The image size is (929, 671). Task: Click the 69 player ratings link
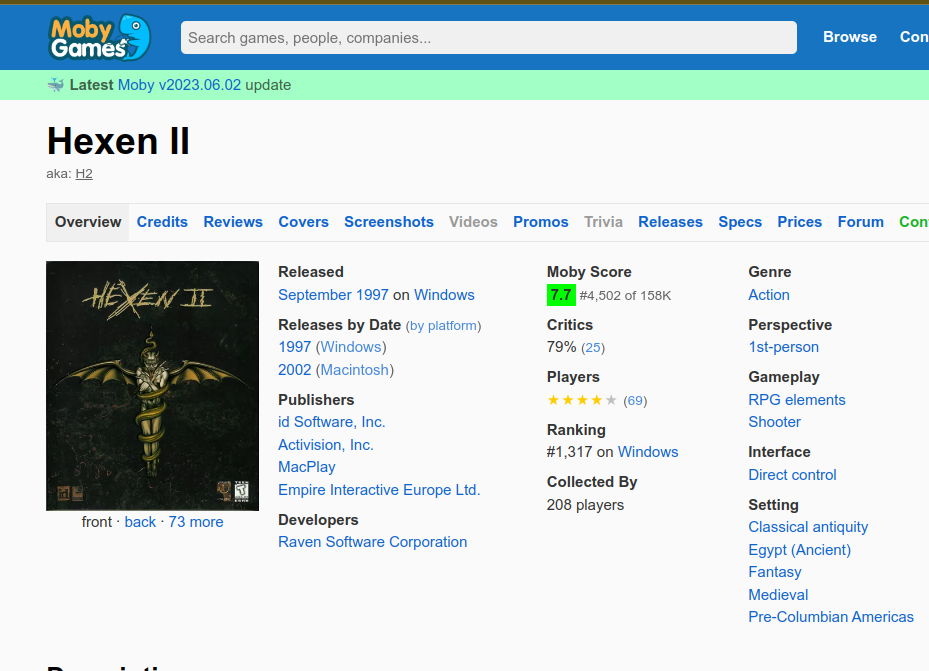635,401
